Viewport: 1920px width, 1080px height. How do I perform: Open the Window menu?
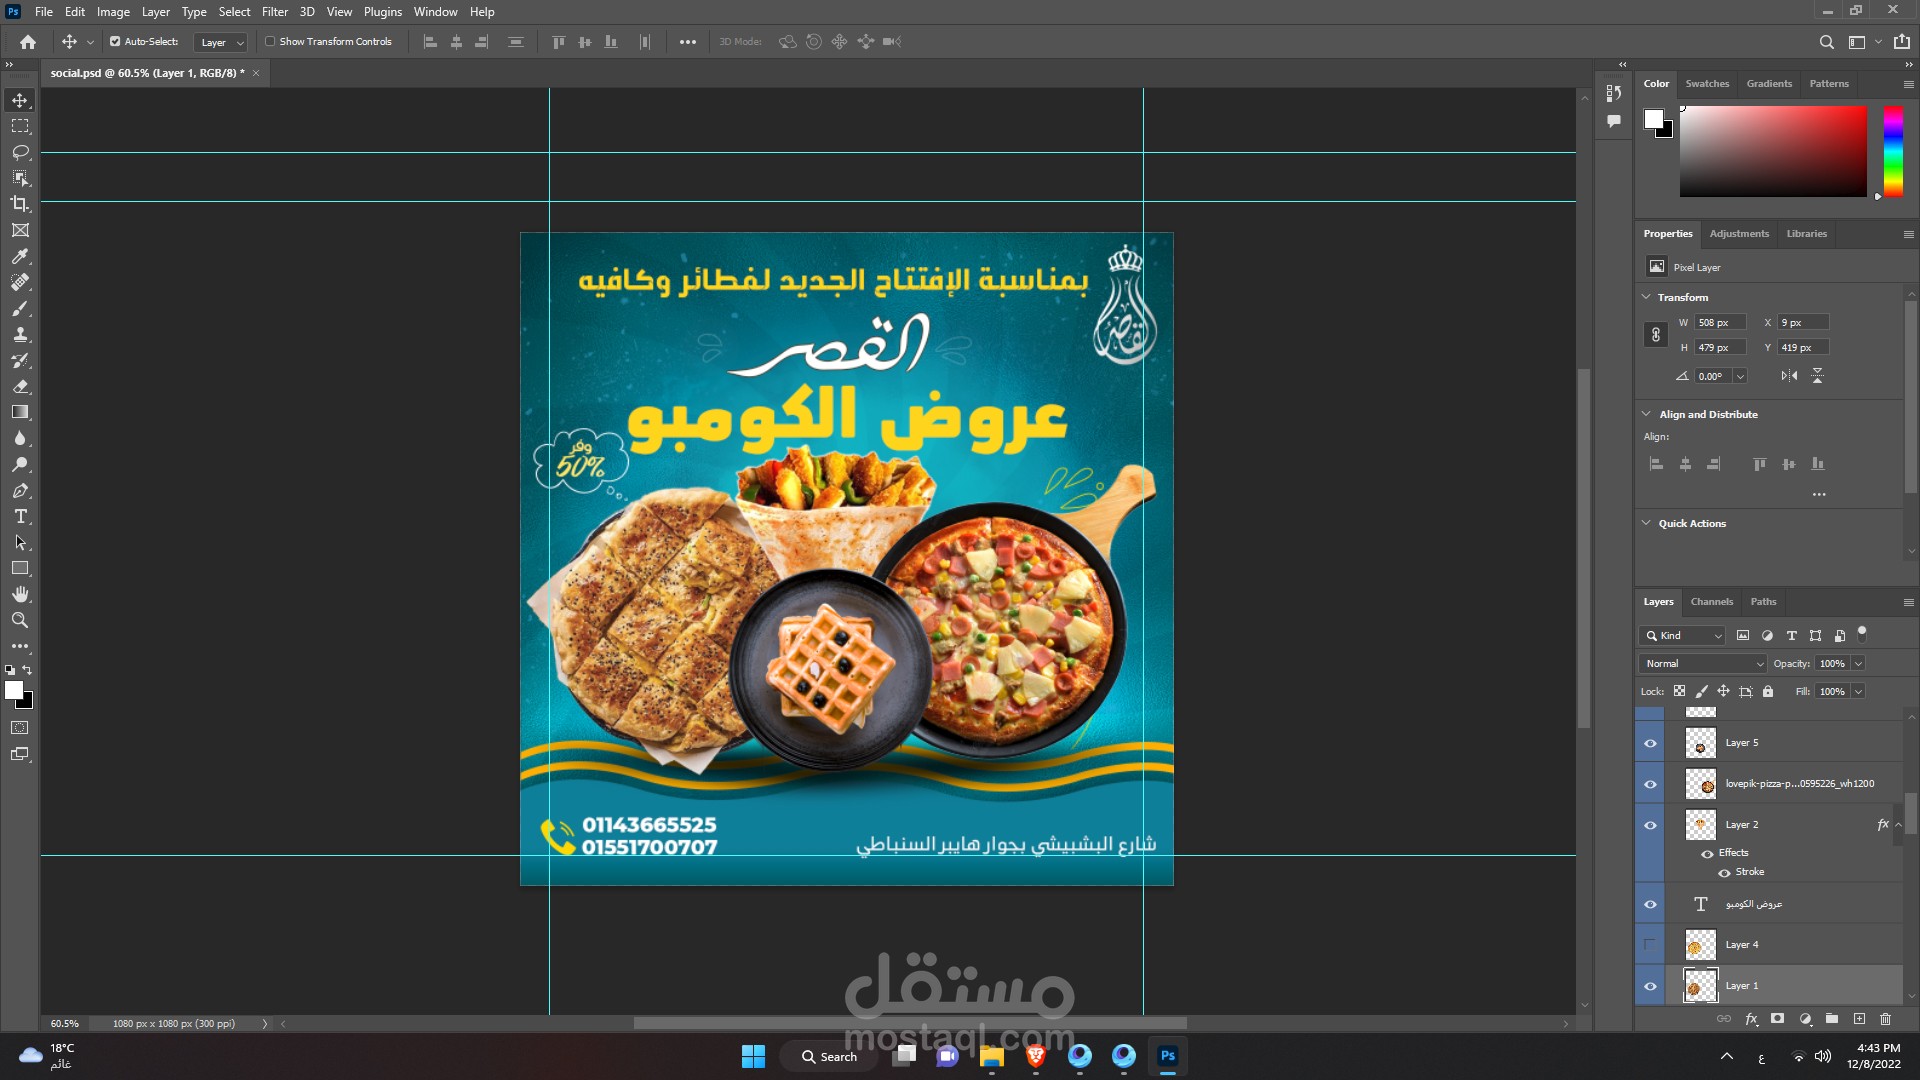pos(435,12)
